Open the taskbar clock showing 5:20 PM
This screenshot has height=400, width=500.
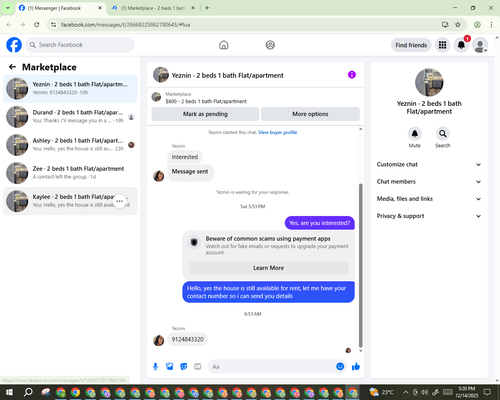(467, 392)
